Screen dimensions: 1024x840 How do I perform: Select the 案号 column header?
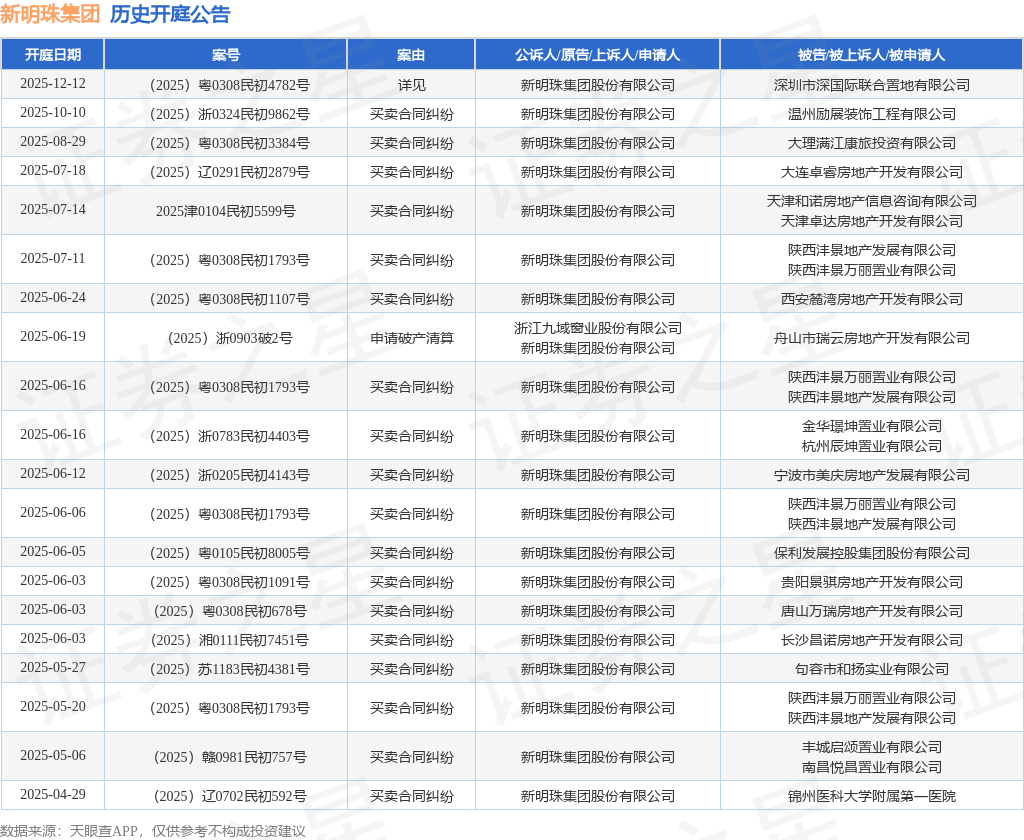click(x=225, y=55)
